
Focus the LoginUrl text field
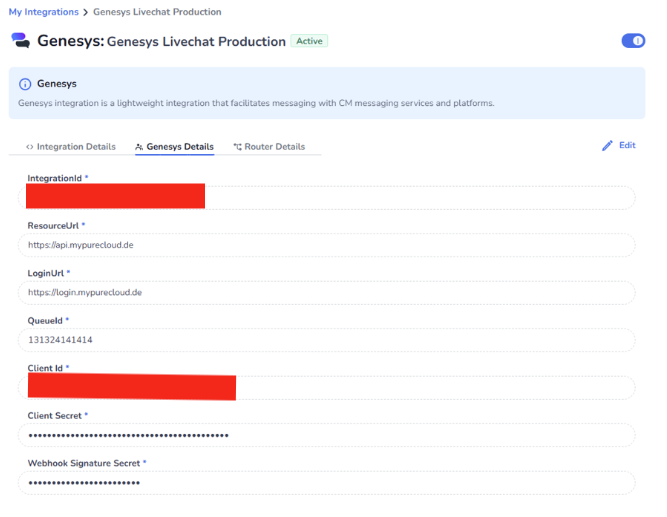[x=326, y=293]
